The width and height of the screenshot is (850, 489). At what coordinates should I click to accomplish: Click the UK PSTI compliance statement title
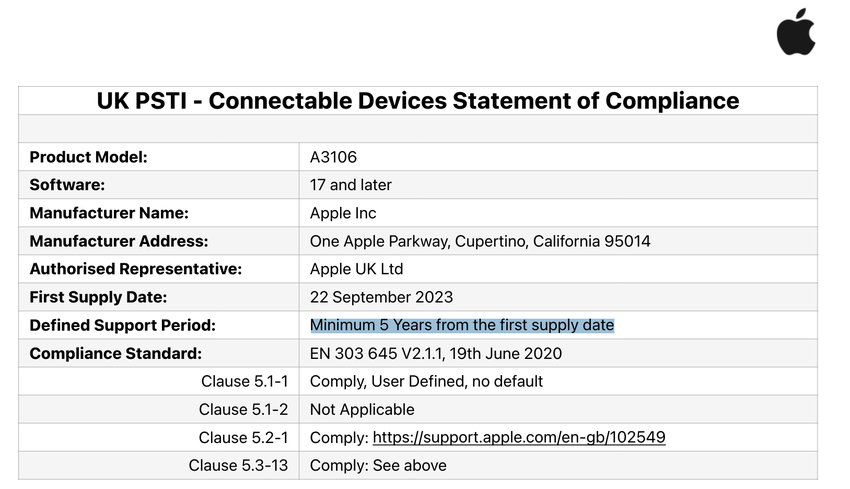pyautogui.click(x=418, y=100)
